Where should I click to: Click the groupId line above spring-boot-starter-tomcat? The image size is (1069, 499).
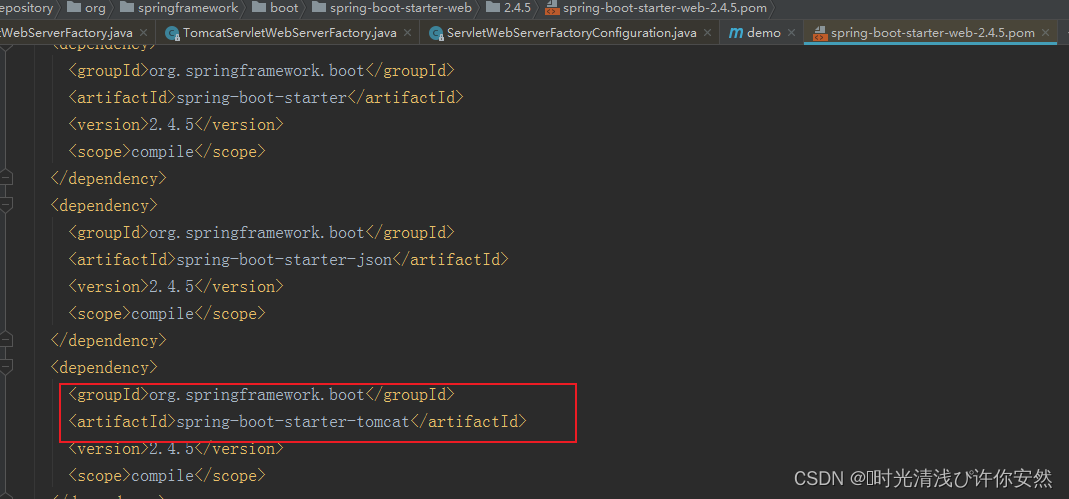260,395
